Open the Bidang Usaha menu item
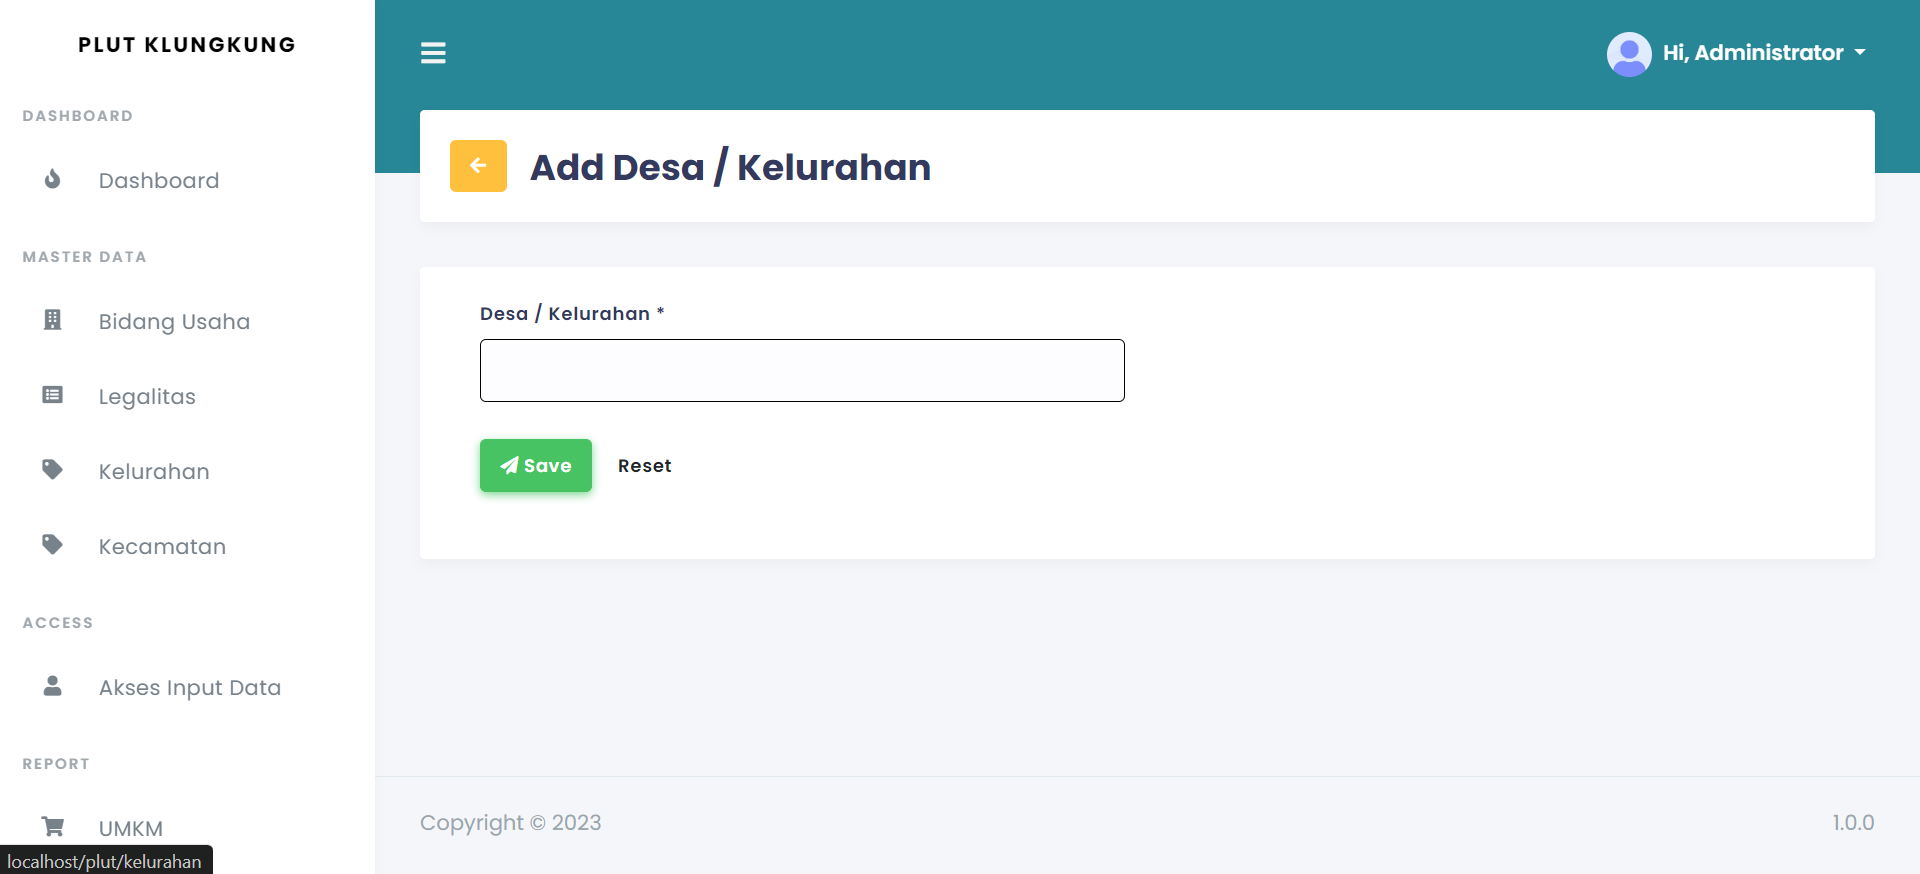The image size is (1920, 874). click(174, 322)
